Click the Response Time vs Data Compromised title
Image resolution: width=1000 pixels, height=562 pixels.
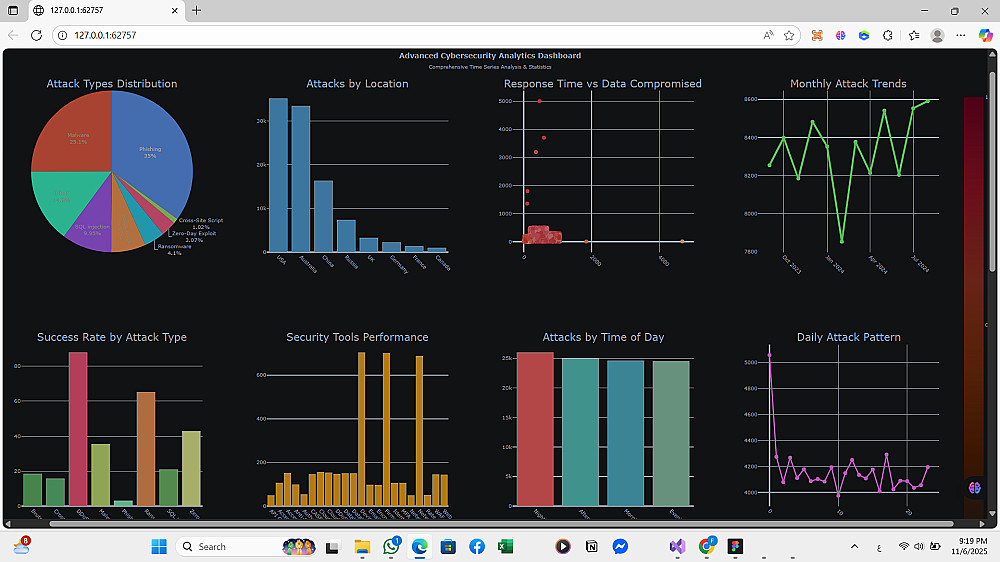point(603,84)
